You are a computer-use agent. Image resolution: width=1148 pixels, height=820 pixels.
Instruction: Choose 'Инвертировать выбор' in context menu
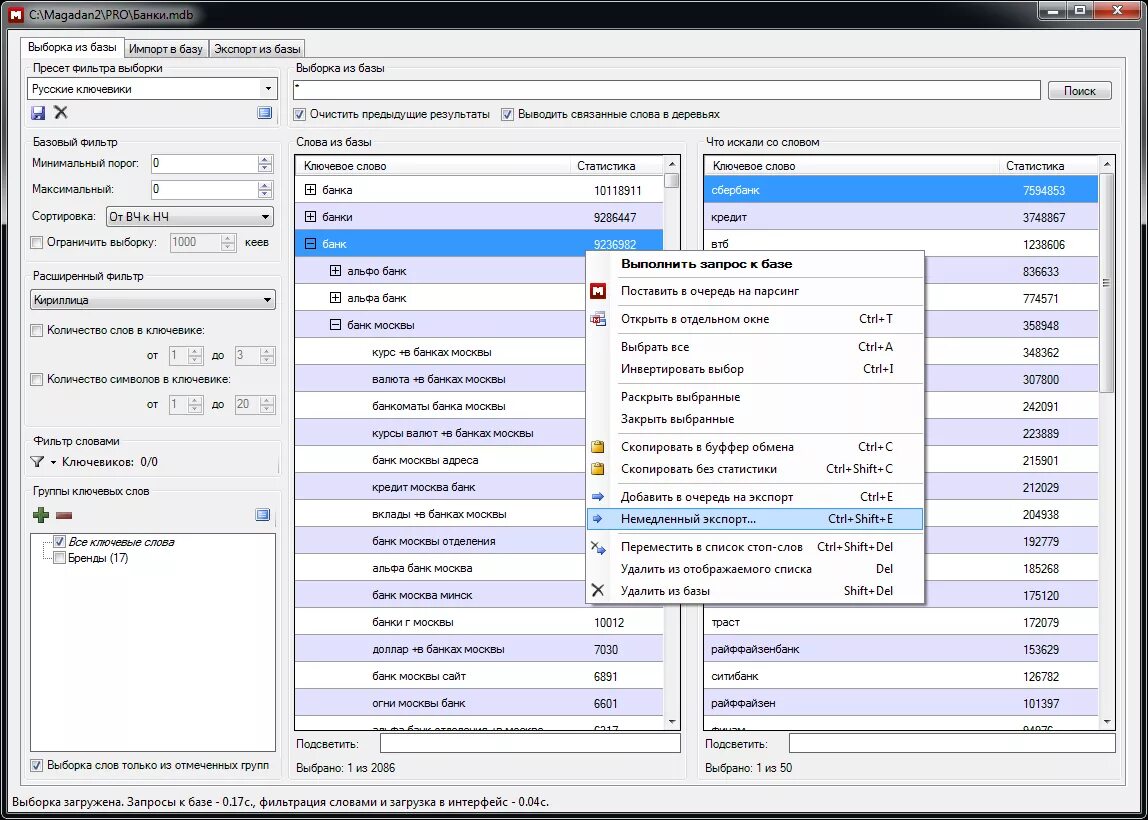pyautogui.click(x=755, y=369)
